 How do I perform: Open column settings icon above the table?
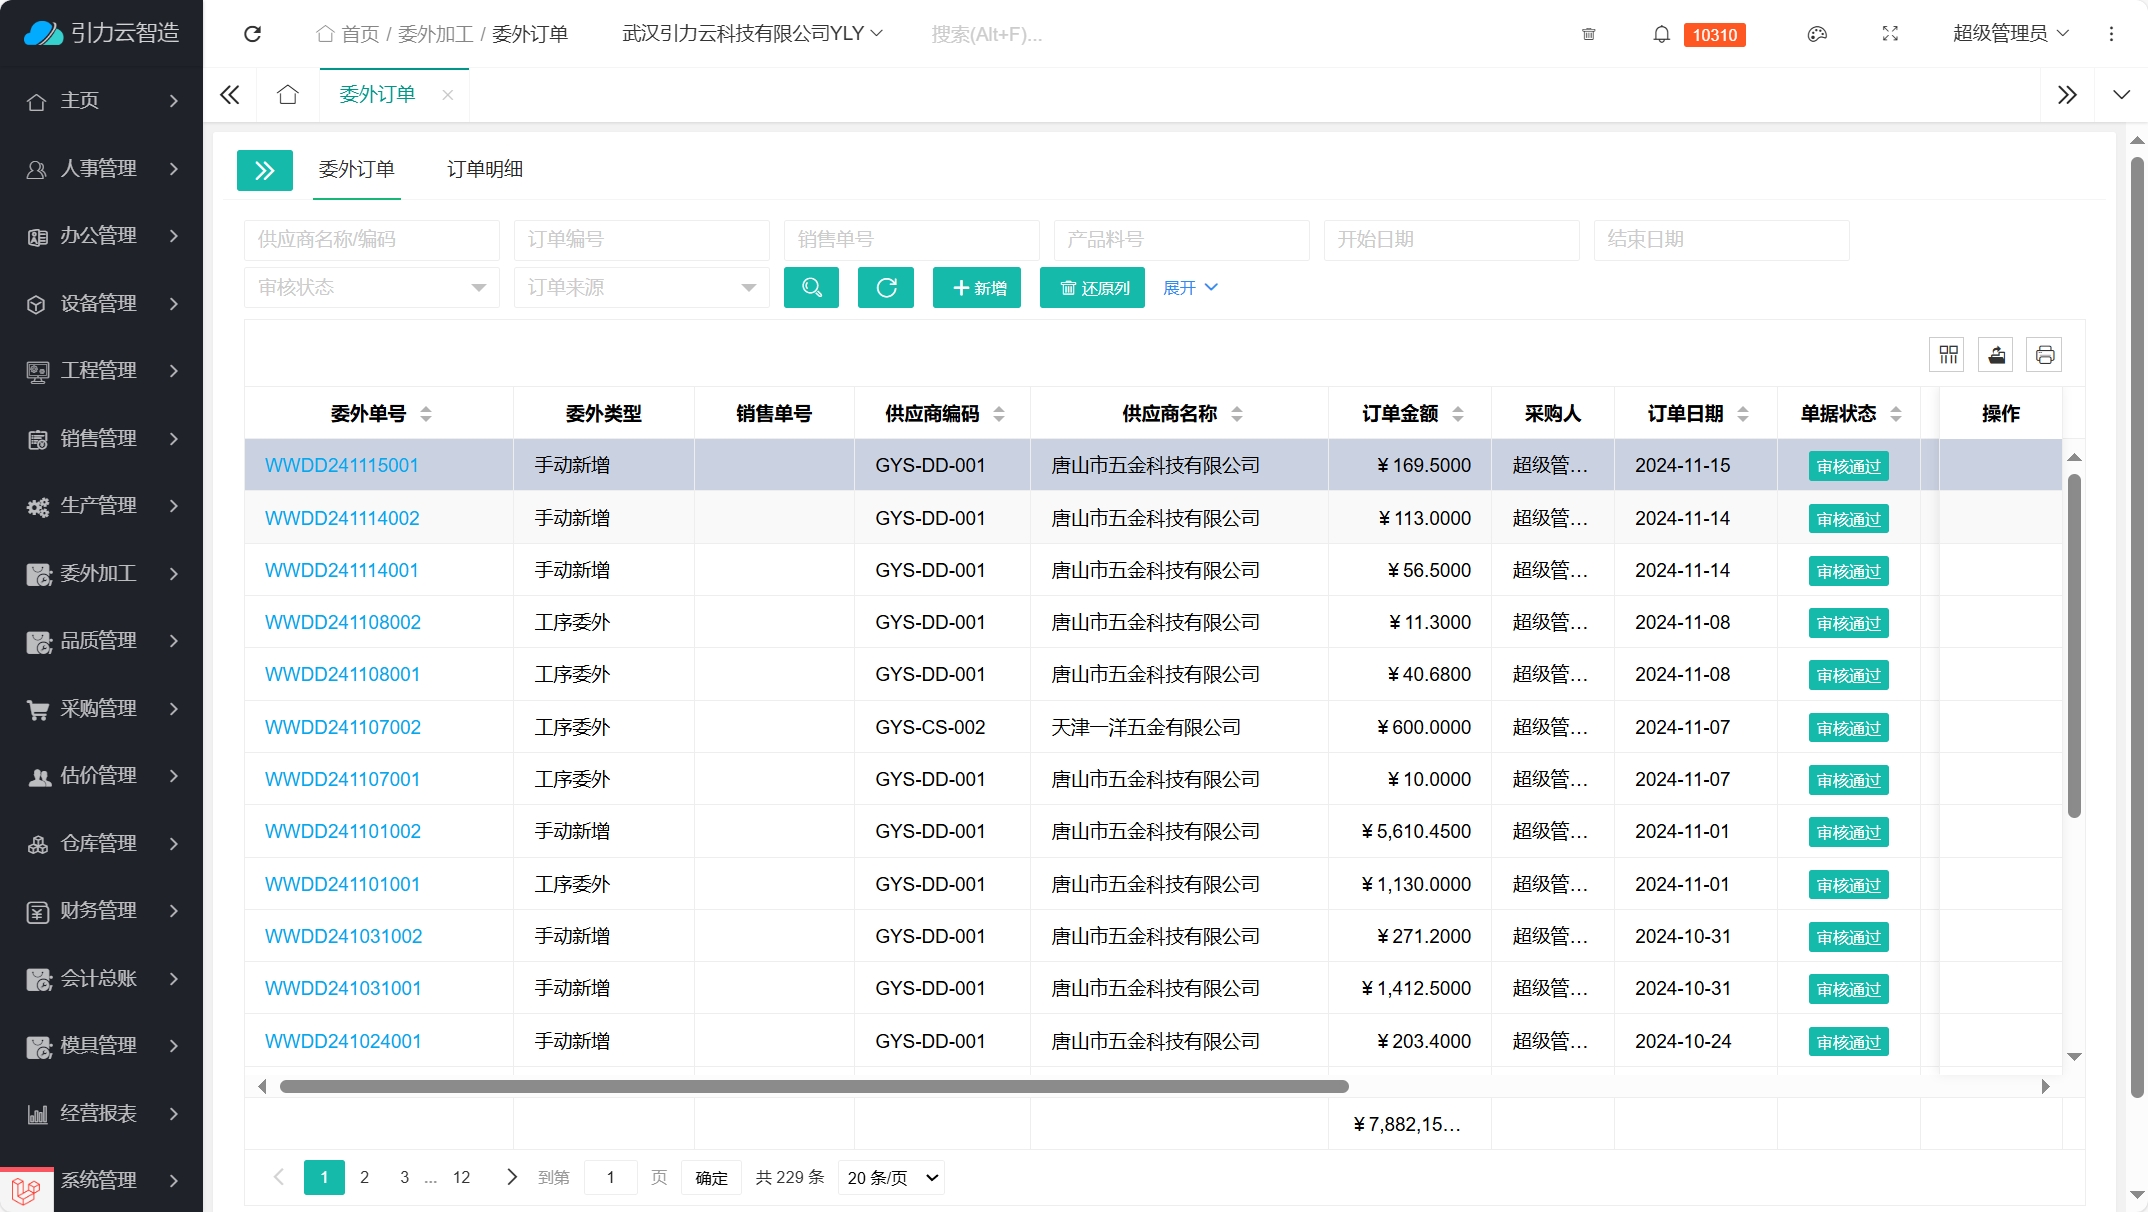coord(1947,354)
